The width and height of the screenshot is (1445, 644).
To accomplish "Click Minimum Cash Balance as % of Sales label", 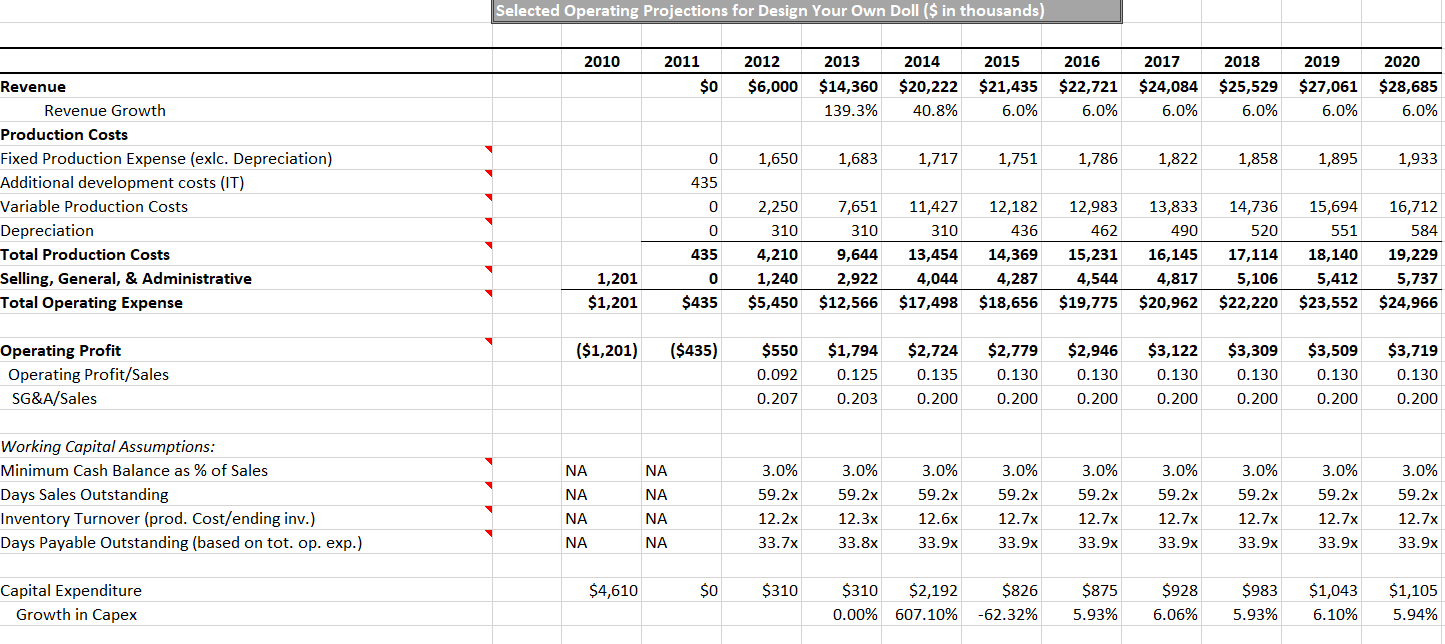I will [134, 470].
